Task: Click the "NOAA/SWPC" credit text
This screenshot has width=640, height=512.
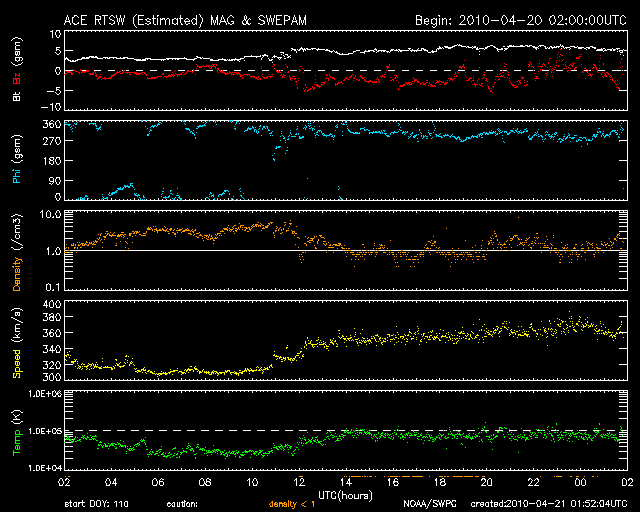Action: [x=430, y=504]
